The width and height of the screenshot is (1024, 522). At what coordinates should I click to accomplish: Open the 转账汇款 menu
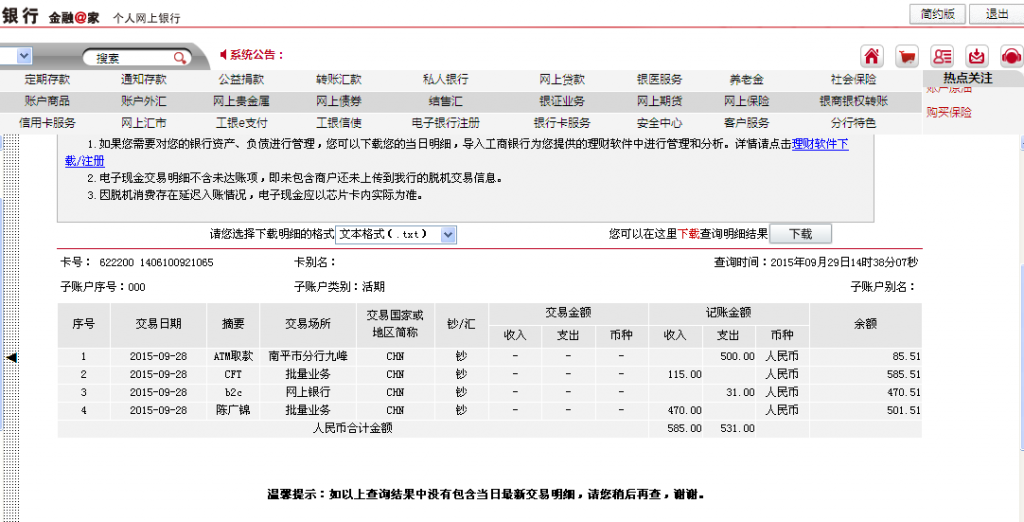pos(339,79)
